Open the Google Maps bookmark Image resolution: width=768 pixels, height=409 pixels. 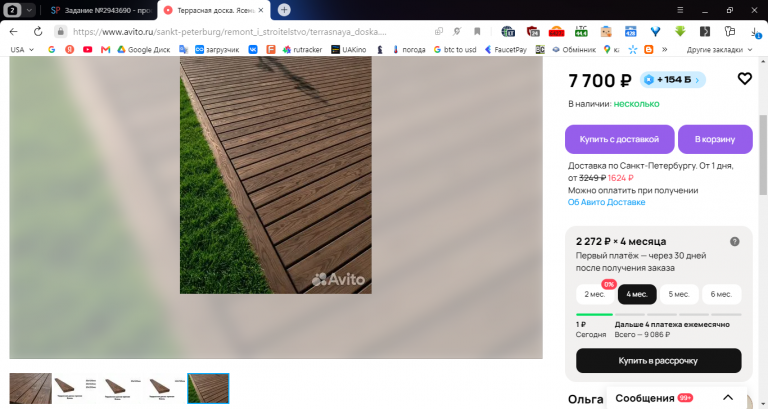point(611,49)
